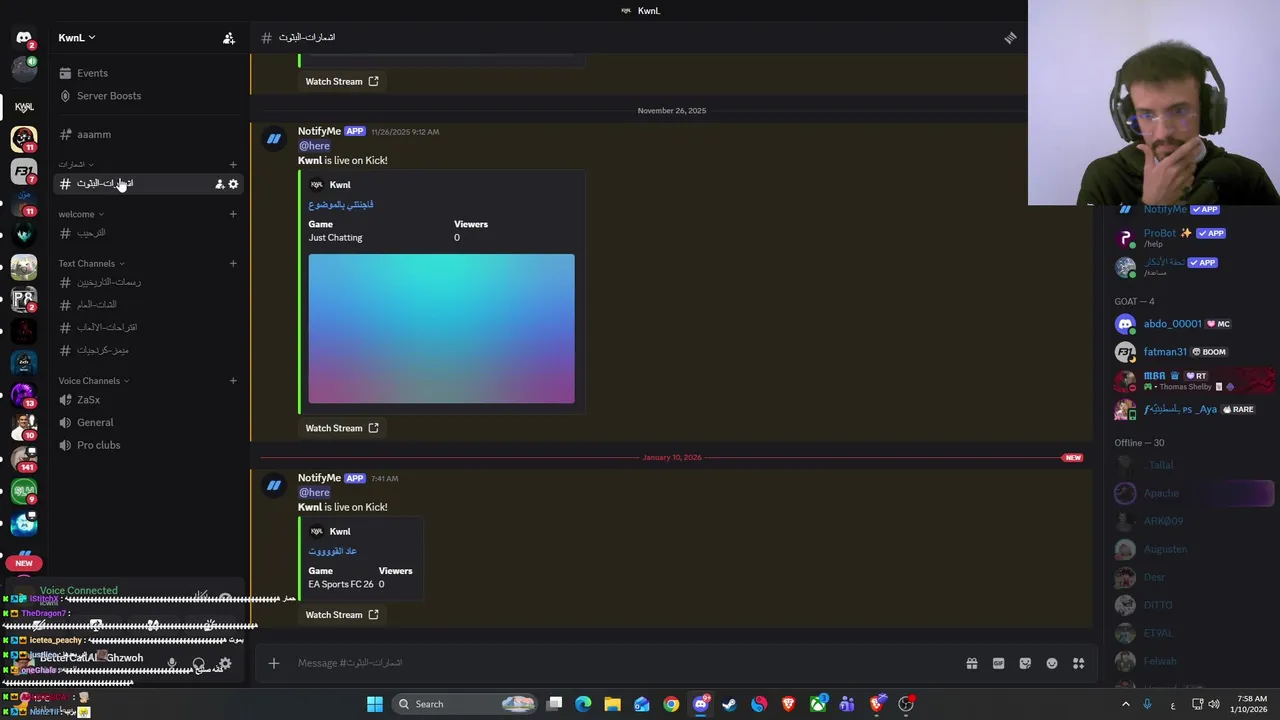The width and height of the screenshot is (1280, 720).
Task: Select the server icon with 141 badge
Action: (x=24, y=459)
